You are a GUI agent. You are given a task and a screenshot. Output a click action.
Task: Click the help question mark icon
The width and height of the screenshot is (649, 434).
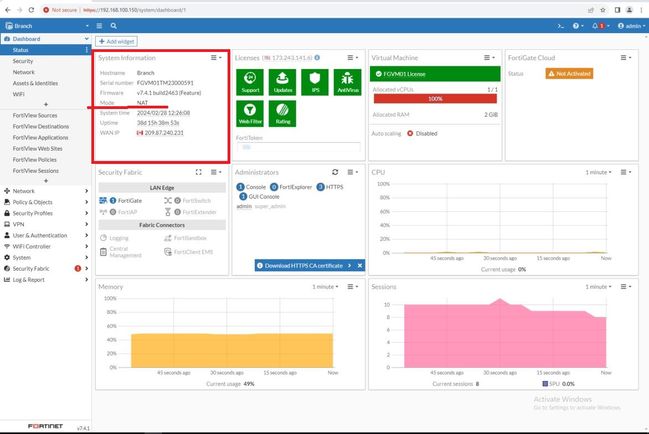pyautogui.click(x=576, y=26)
